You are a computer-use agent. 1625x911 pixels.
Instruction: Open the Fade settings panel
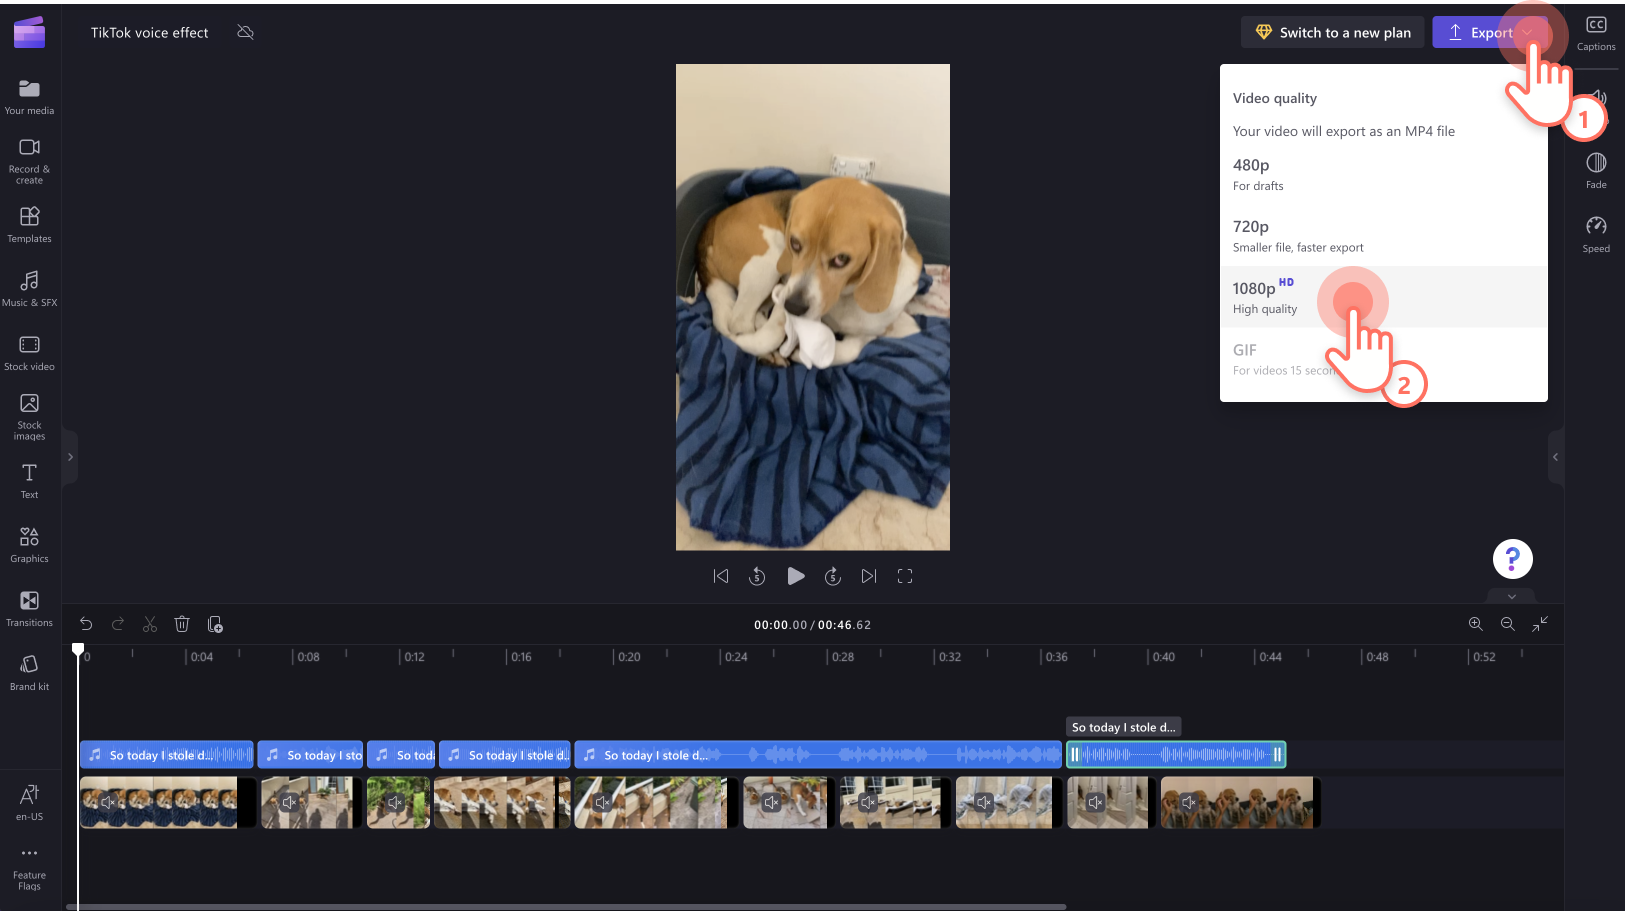click(1596, 170)
